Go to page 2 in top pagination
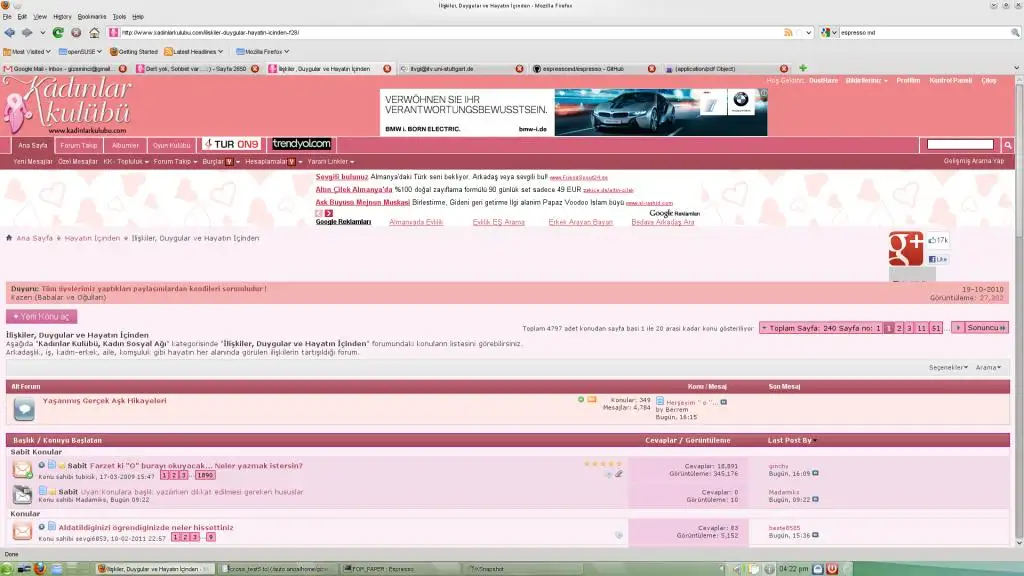Viewport: 1024px width, 576px height. pos(899,328)
